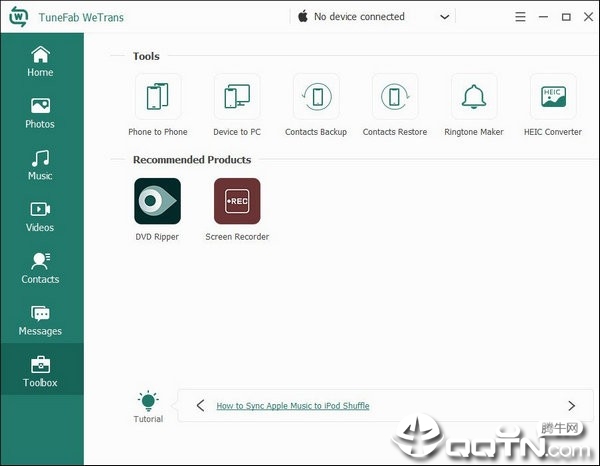Click the DVD Ripper product icon
The width and height of the screenshot is (600, 466).
[157, 201]
